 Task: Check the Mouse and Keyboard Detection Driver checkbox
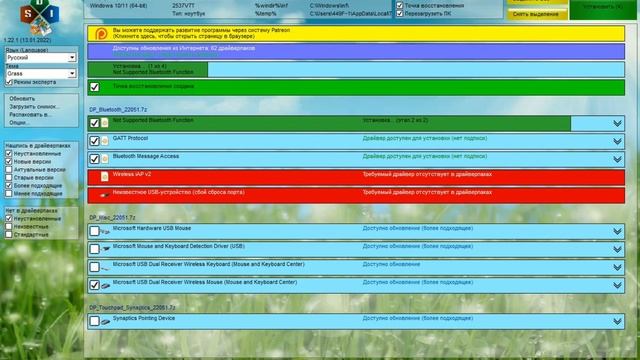click(x=94, y=249)
